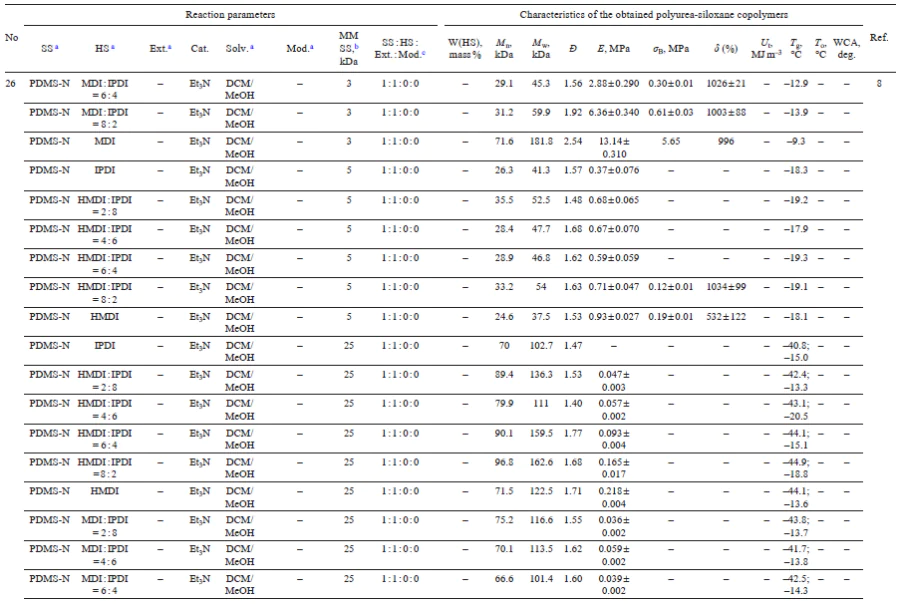Select the 'Reaction parameters' heading

pos(230,14)
